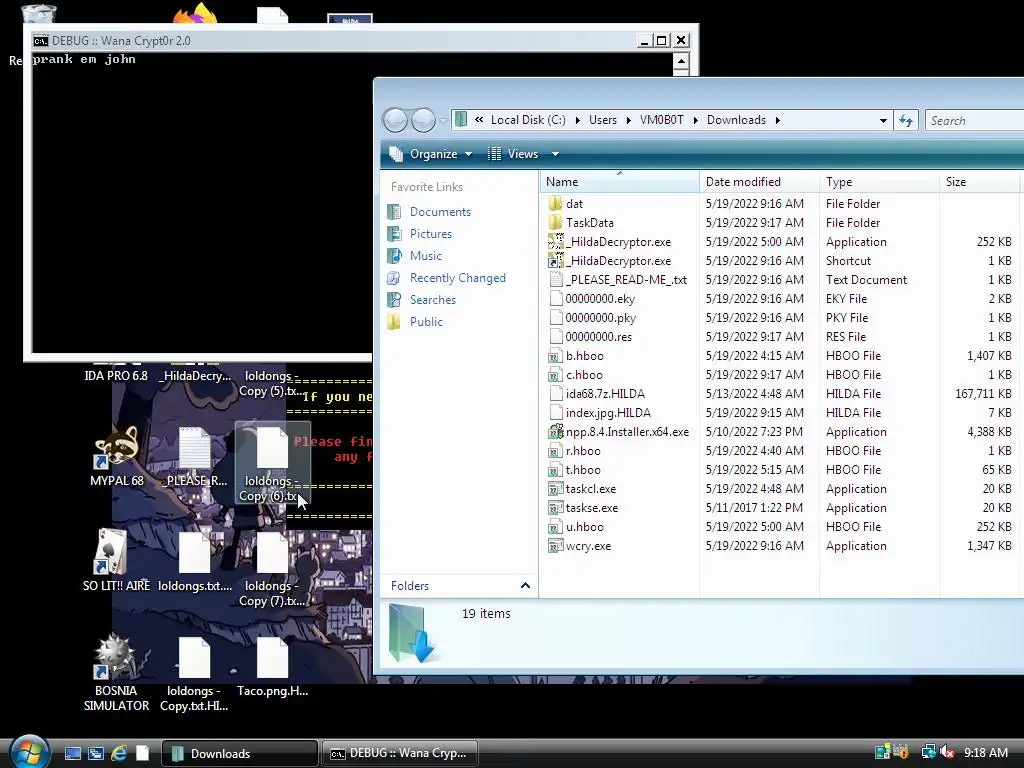Expand the address bar history dropdown
Image resolution: width=1024 pixels, height=768 pixels.
coord(883,120)
